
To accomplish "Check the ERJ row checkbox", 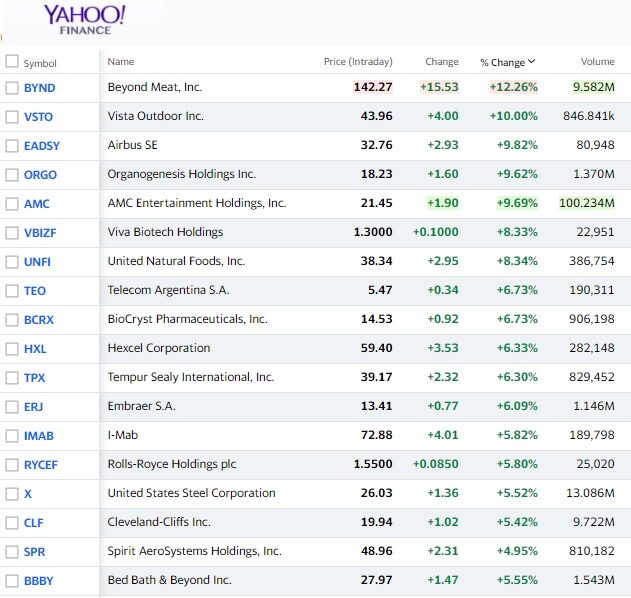I will pyautogui.click(x=12, y=406).
